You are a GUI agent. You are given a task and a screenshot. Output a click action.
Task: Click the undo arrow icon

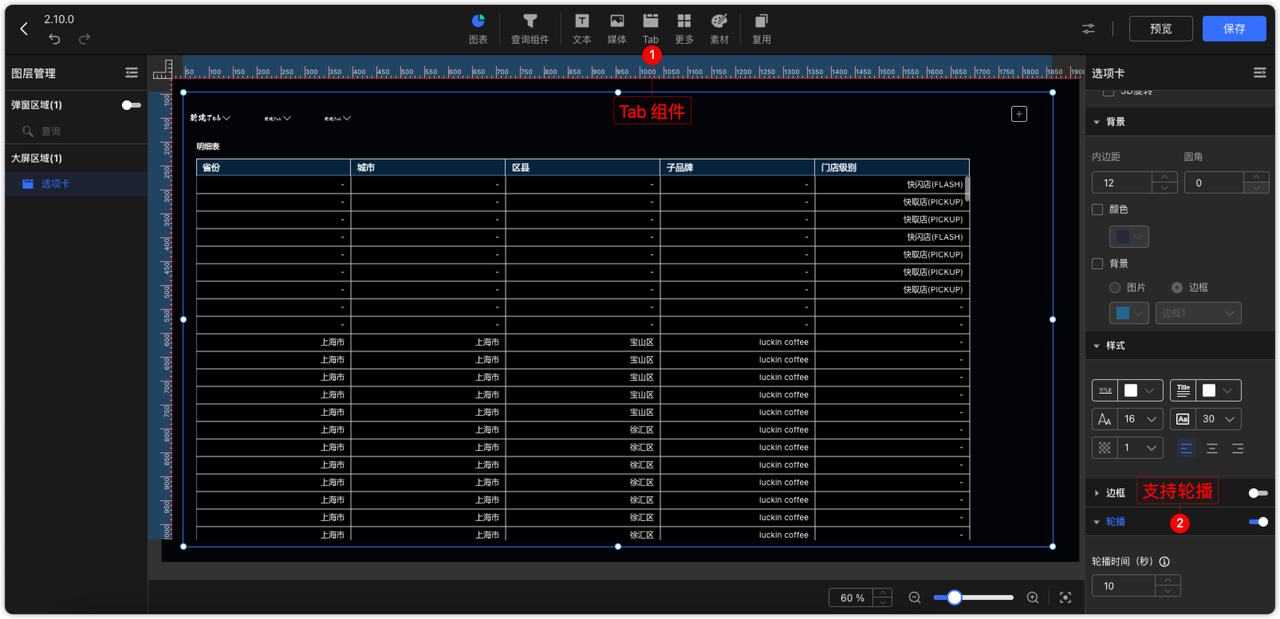(x=55, y=37)
